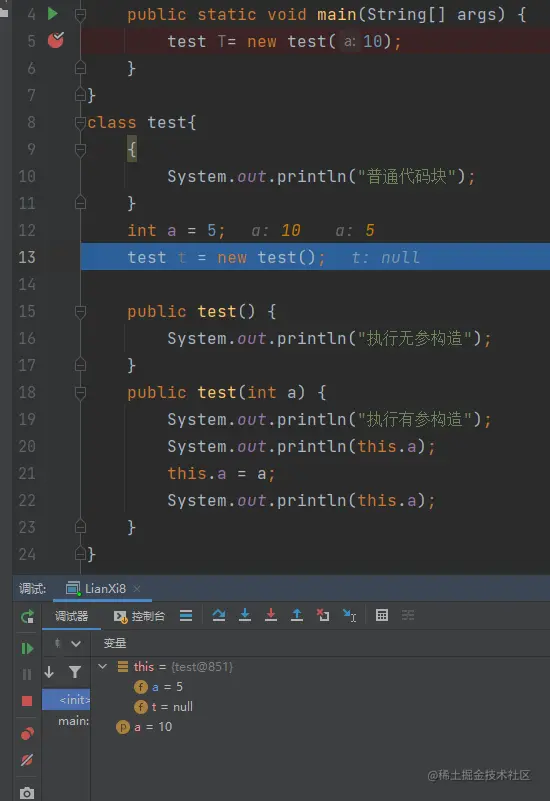This screenshot has height=801, width=550.
Task: Collapse the 'this' variable tree node
Action: tap(103, 666)
